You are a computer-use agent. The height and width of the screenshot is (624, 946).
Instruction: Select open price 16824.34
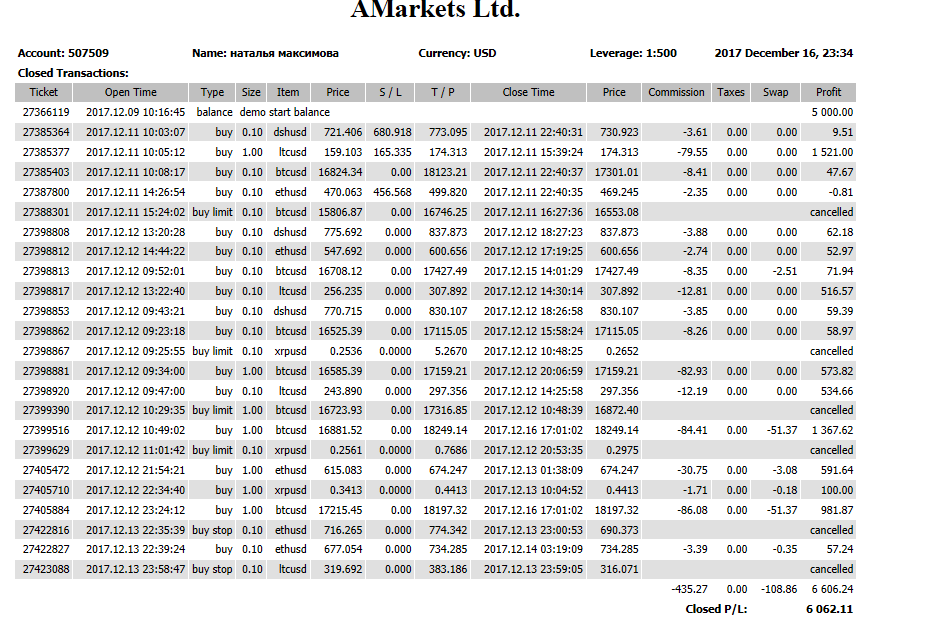tap(340, 172)
